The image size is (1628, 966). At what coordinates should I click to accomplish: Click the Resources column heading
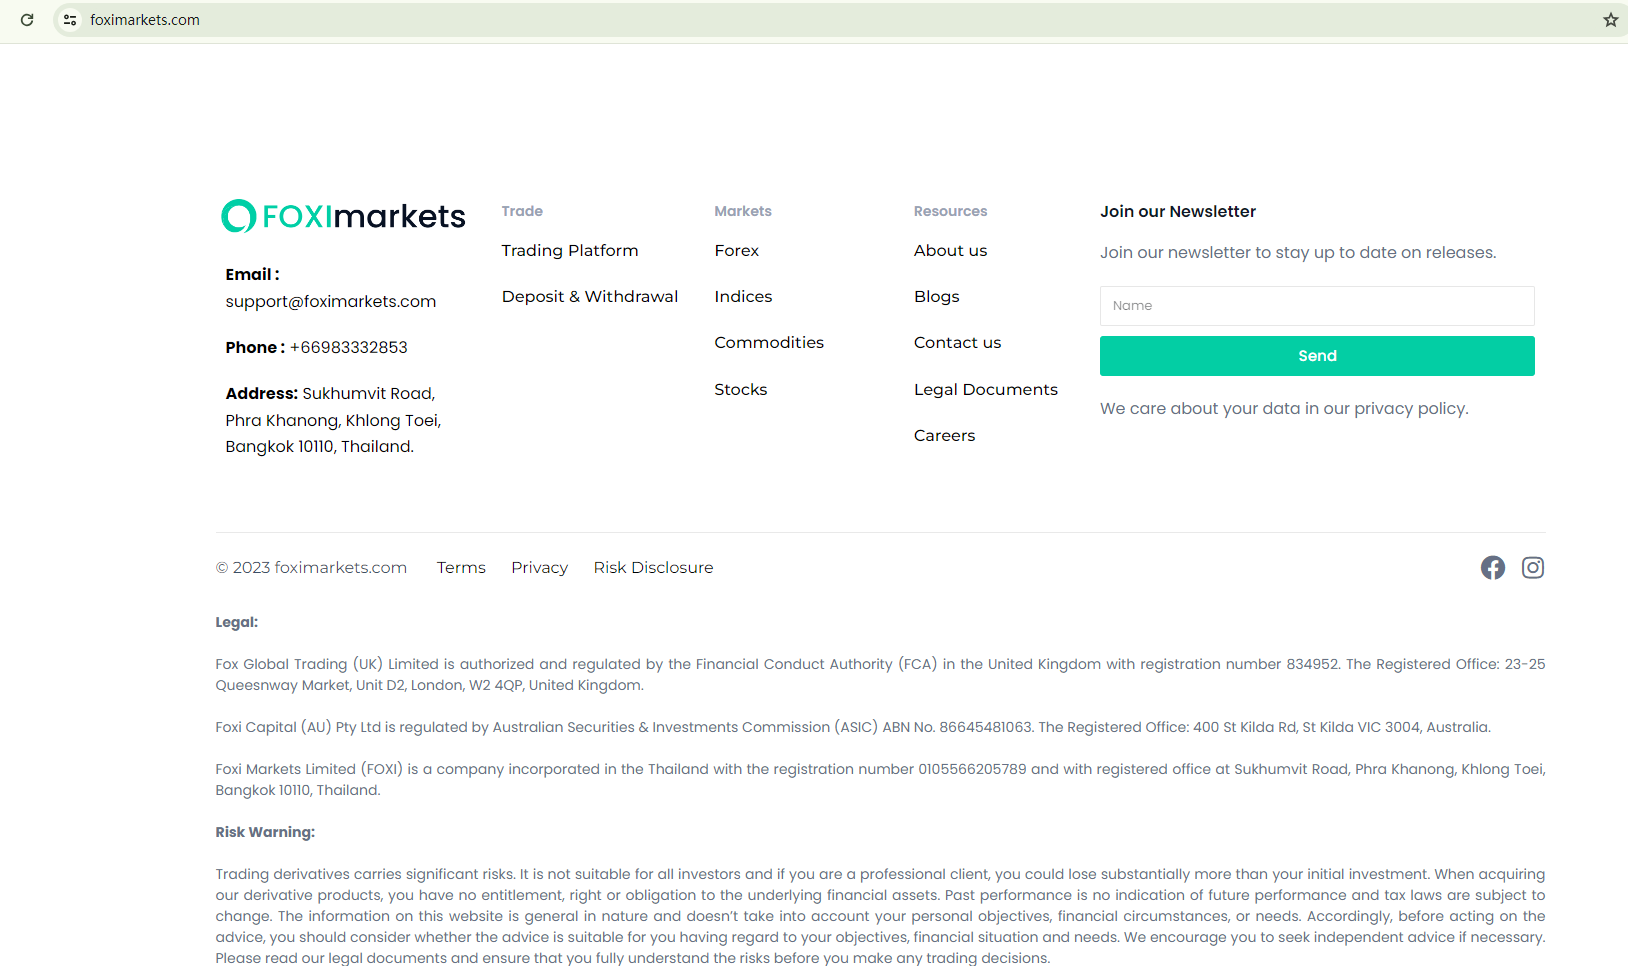[x=950, y=211]
